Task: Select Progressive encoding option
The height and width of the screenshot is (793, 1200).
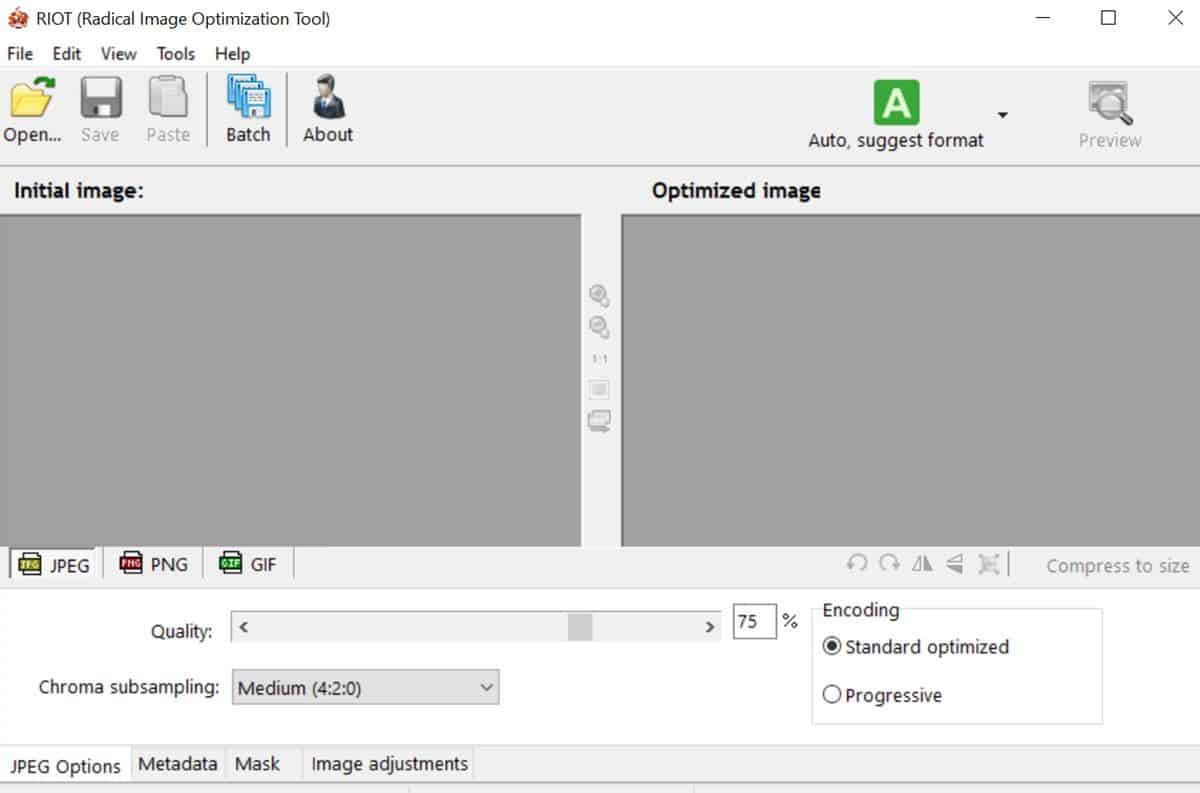Action: (x=832, y=695)
